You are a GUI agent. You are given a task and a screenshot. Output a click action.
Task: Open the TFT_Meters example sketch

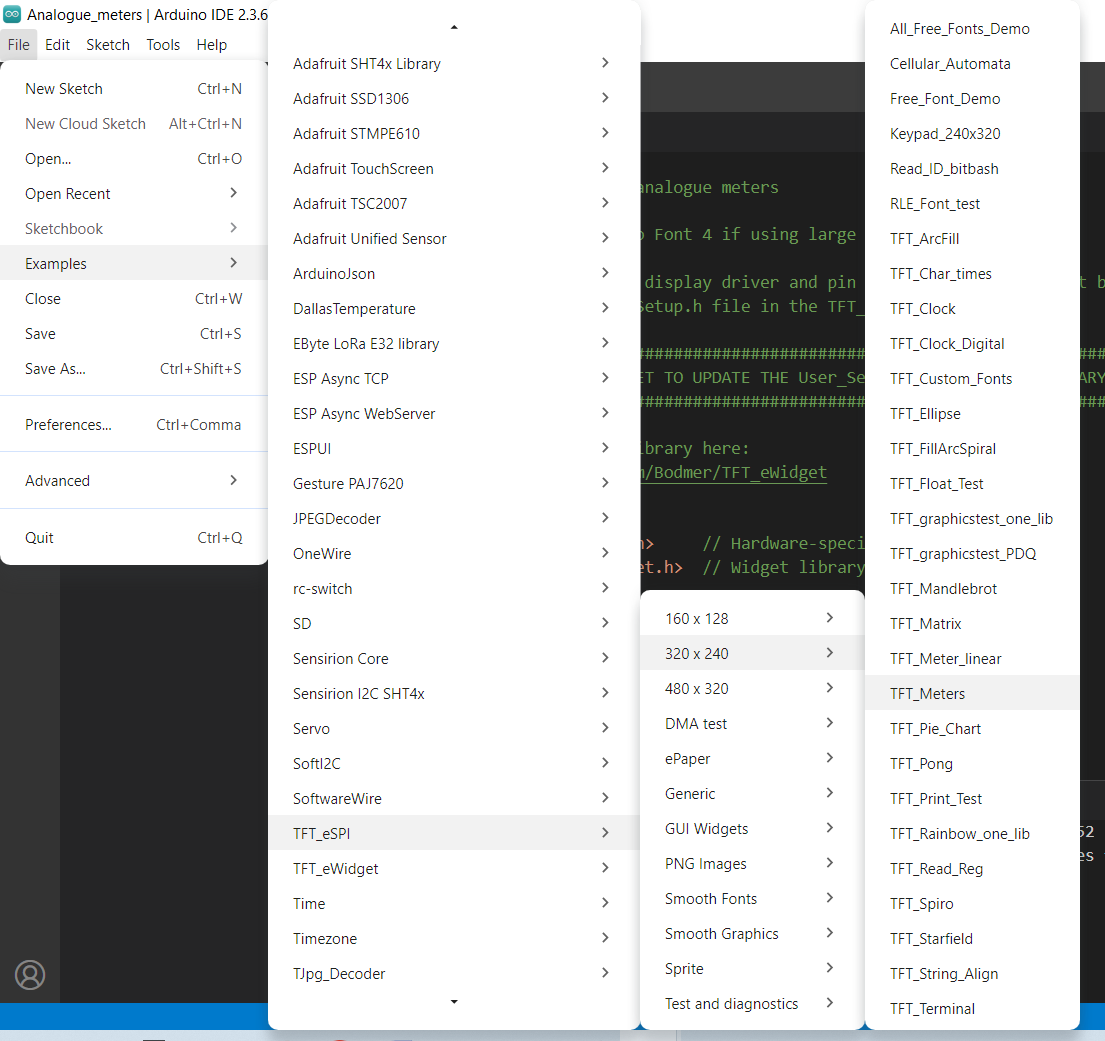pyautogui.click(x=927, y=693)
